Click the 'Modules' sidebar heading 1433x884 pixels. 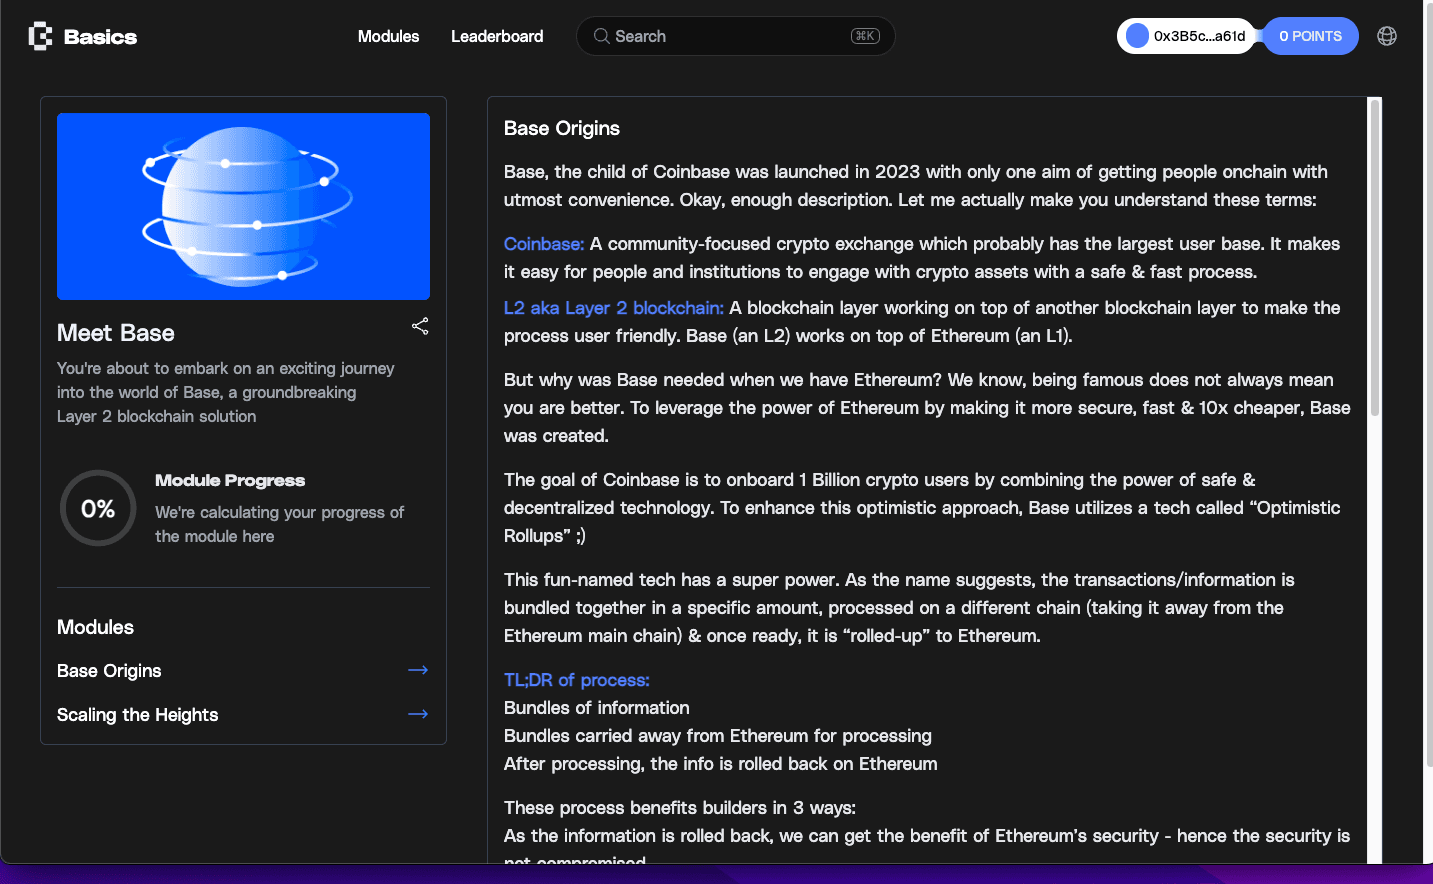pyautogui.click(x=95, y=627)
